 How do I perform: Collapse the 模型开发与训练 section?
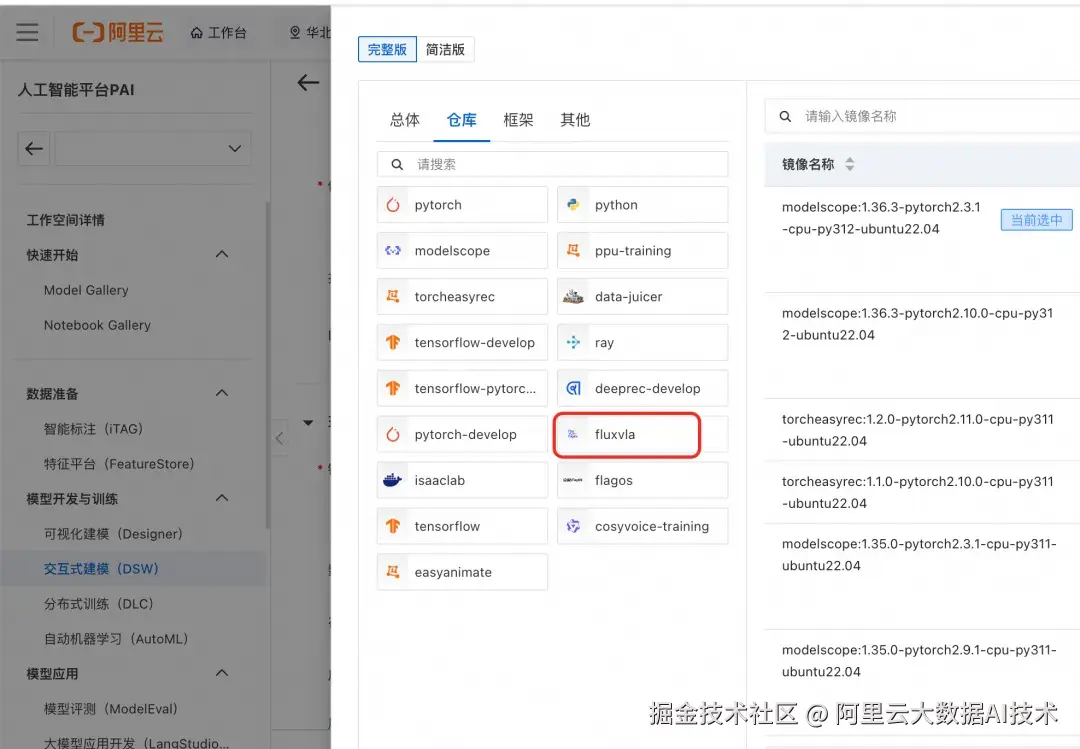[222, 497]
